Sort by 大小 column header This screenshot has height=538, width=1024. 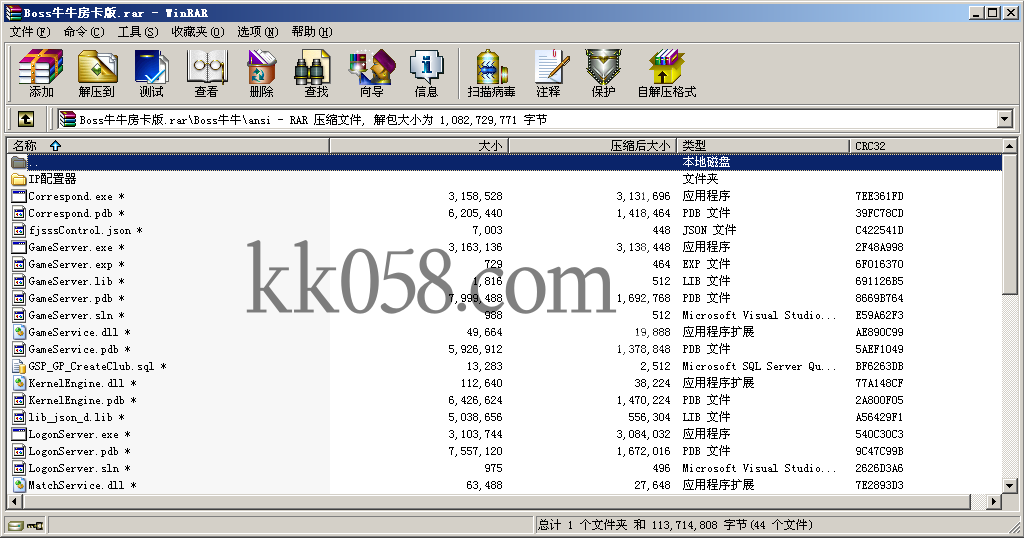coord(419,146)
